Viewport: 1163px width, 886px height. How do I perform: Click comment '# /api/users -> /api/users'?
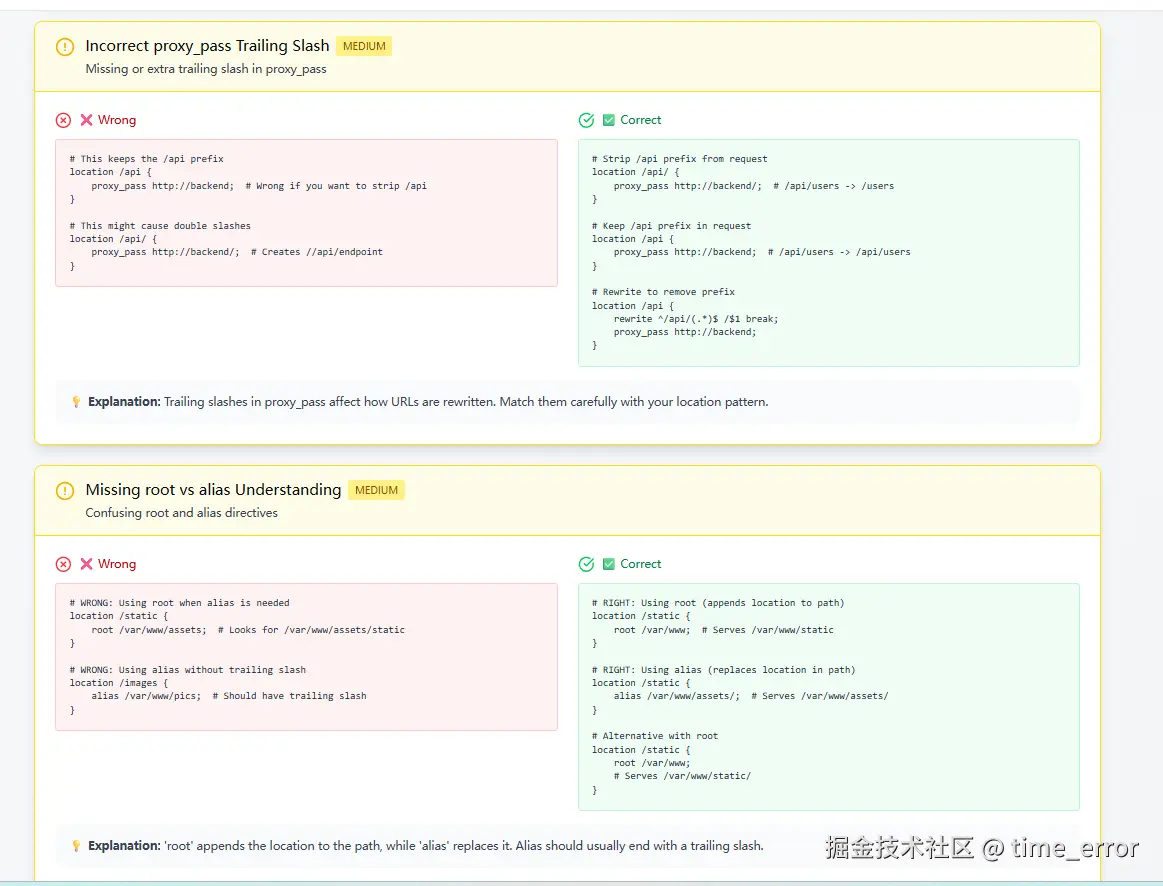point(839,252)
